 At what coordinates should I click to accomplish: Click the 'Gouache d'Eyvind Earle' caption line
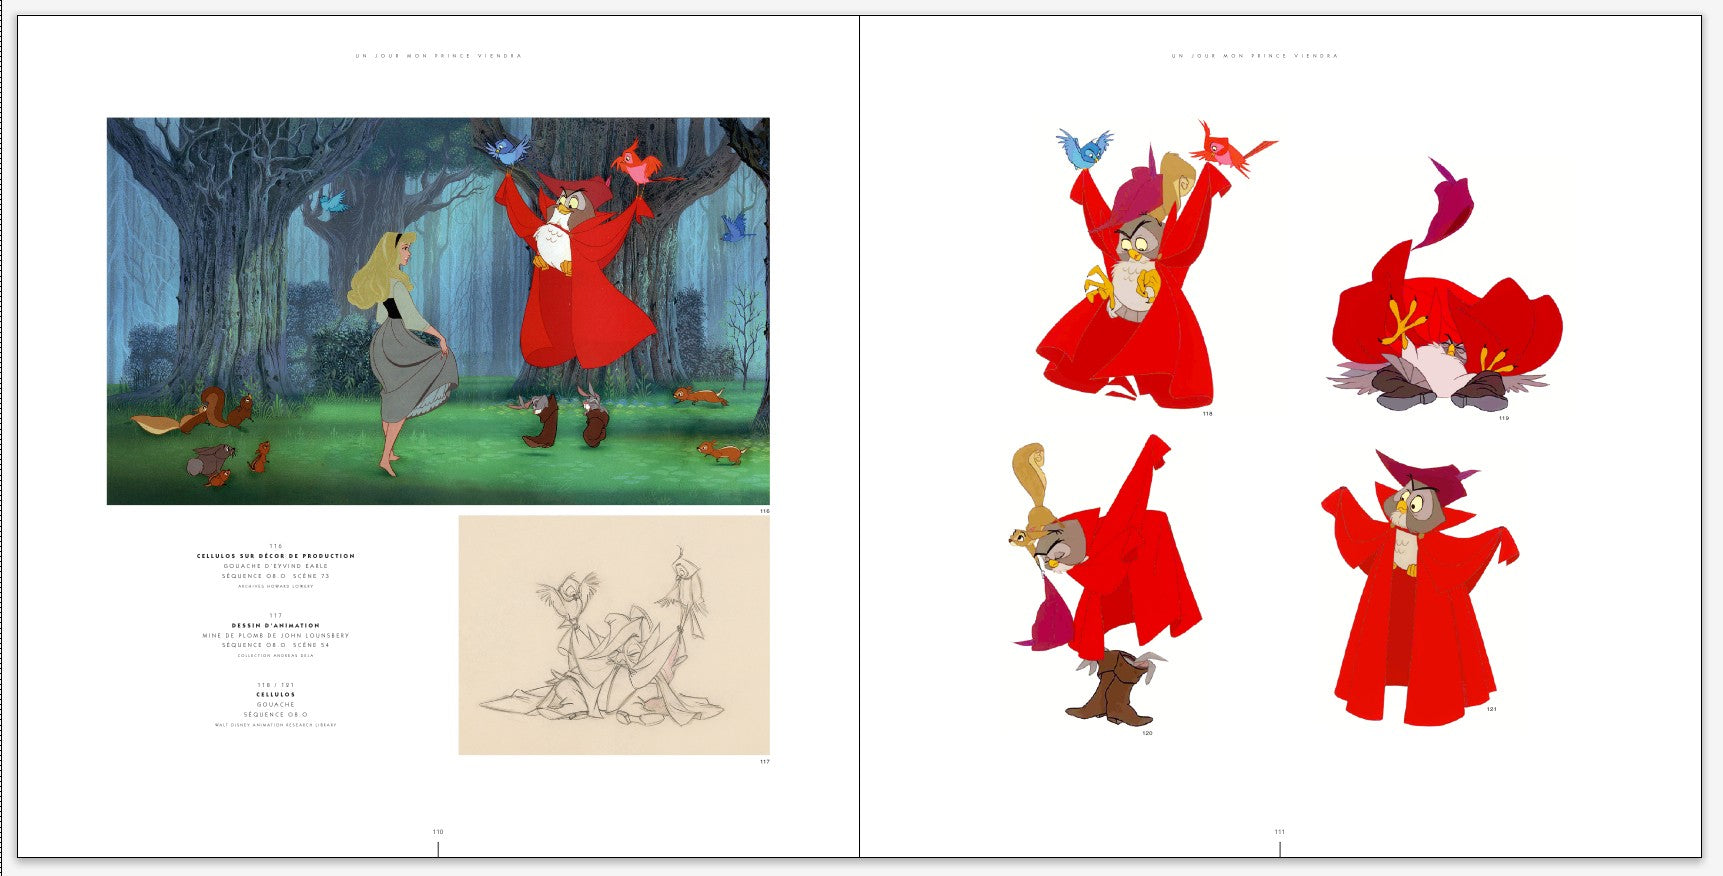276,566
